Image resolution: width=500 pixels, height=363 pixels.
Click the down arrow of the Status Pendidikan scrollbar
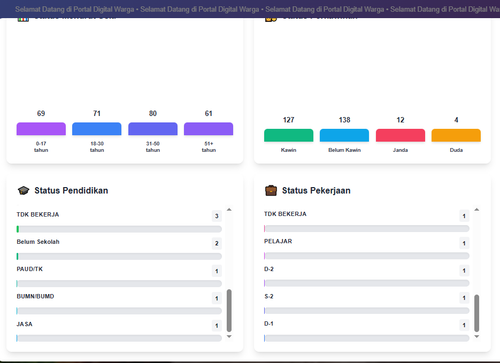229,337
